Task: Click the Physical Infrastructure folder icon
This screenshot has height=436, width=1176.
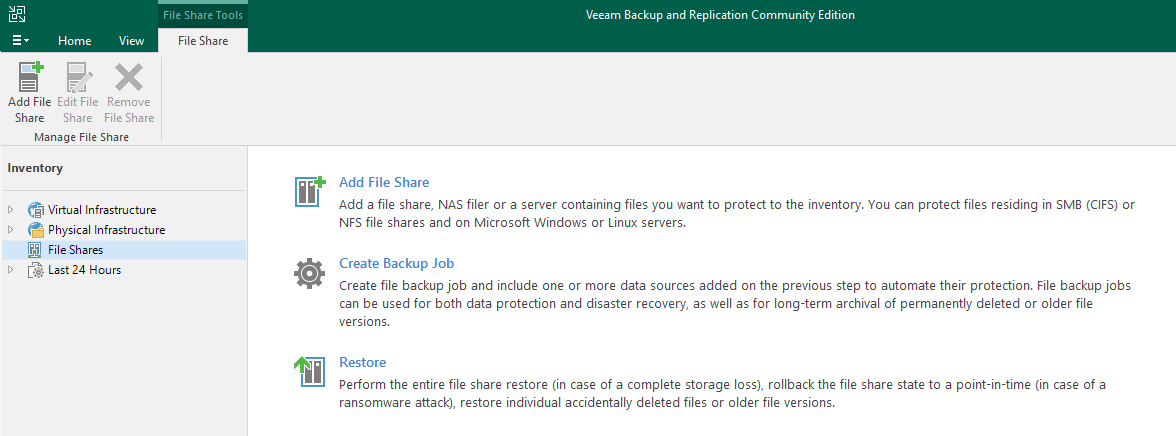Action: click(x=36, y=230)
